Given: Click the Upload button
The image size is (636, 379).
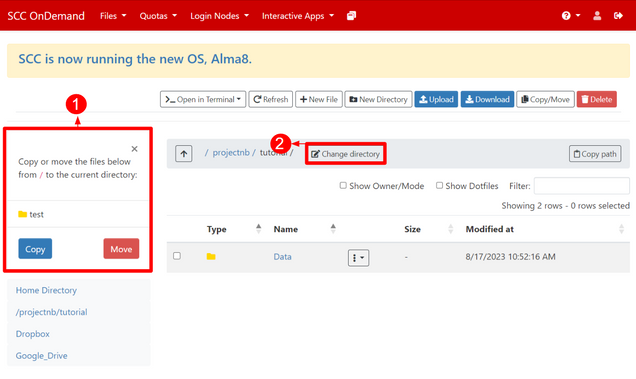Looking at the screenshot, I should click(x=436, y=99).
